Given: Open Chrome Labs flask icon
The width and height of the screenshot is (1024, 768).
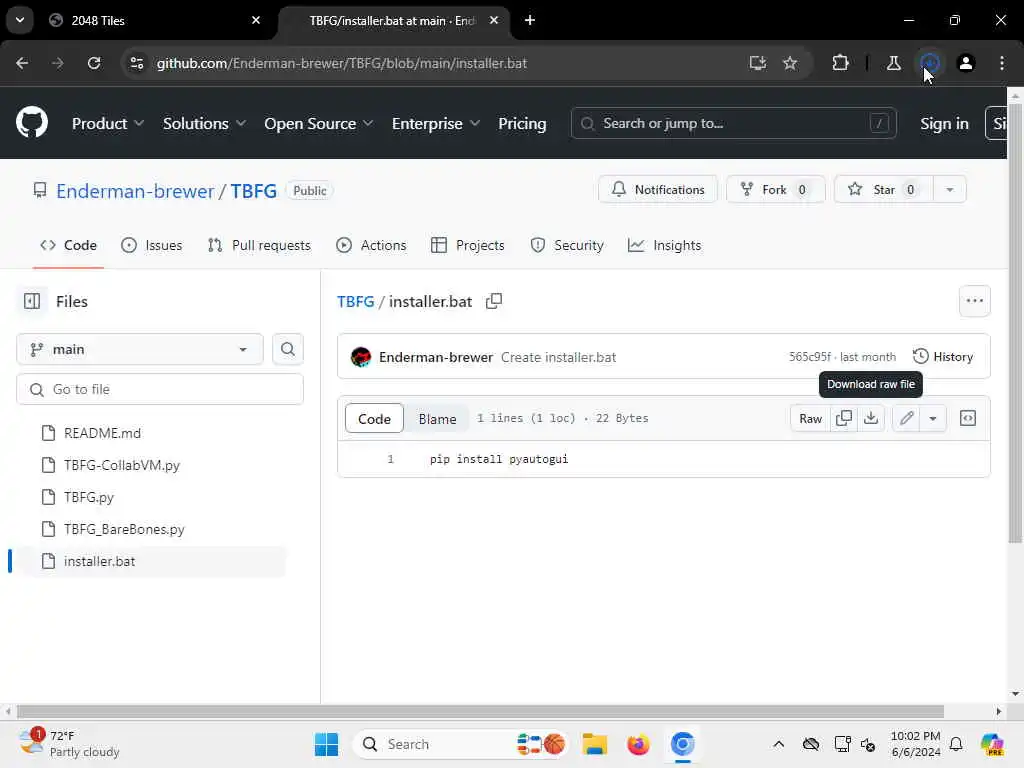Looking at the screenshot, I should point(893,63).
